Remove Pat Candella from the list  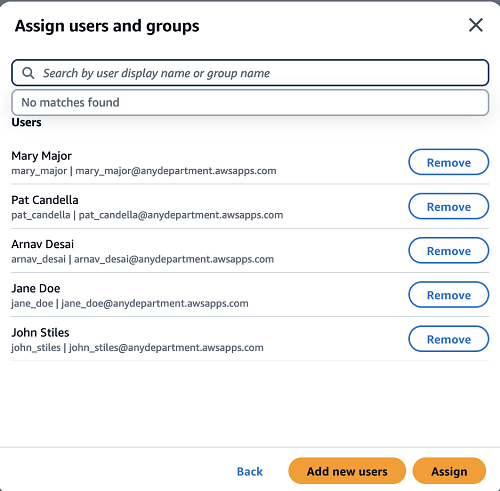[449, 206]
